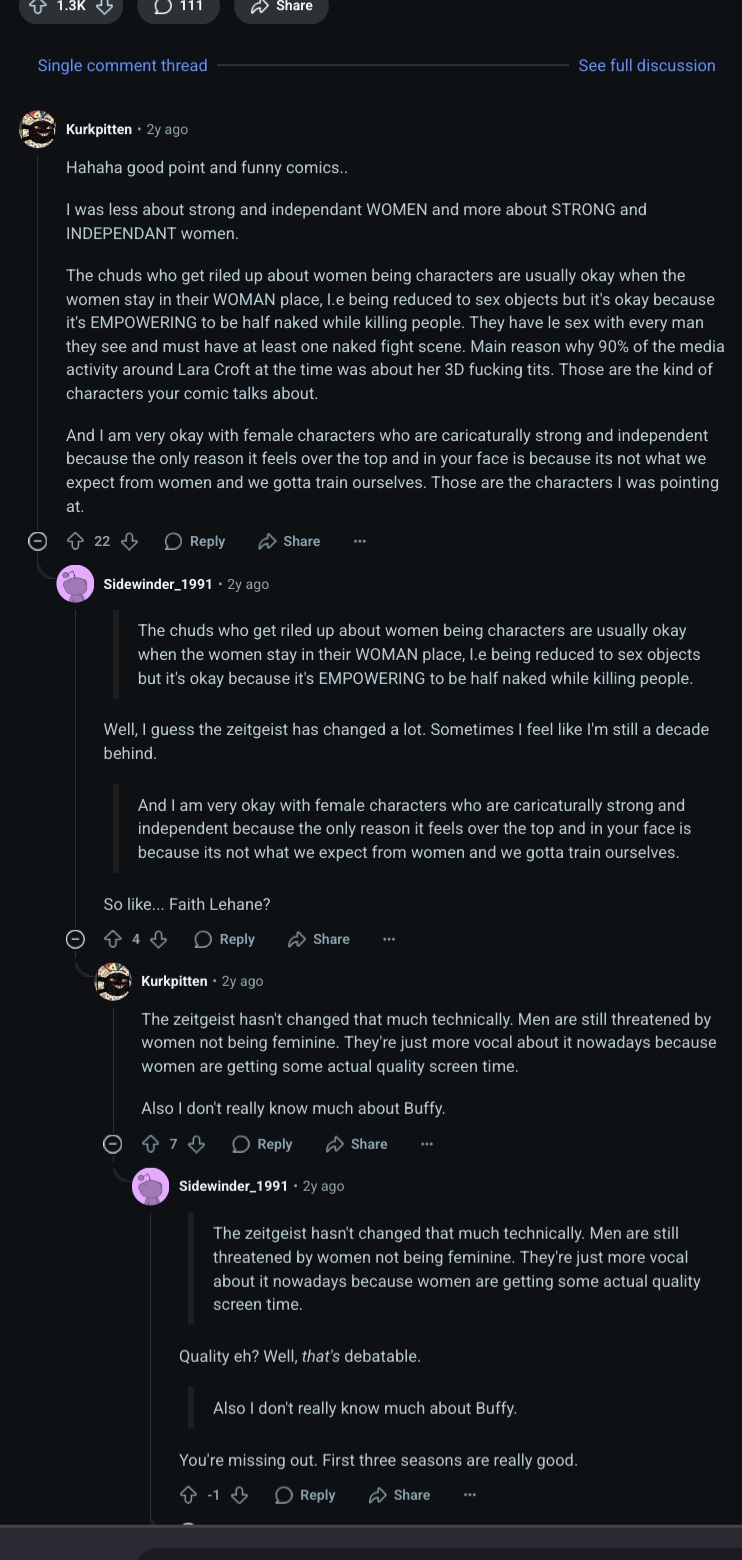Open more options on the 22-point comment
The image size is (742, 1560).
pyautogui.click(x=360, y=541)
